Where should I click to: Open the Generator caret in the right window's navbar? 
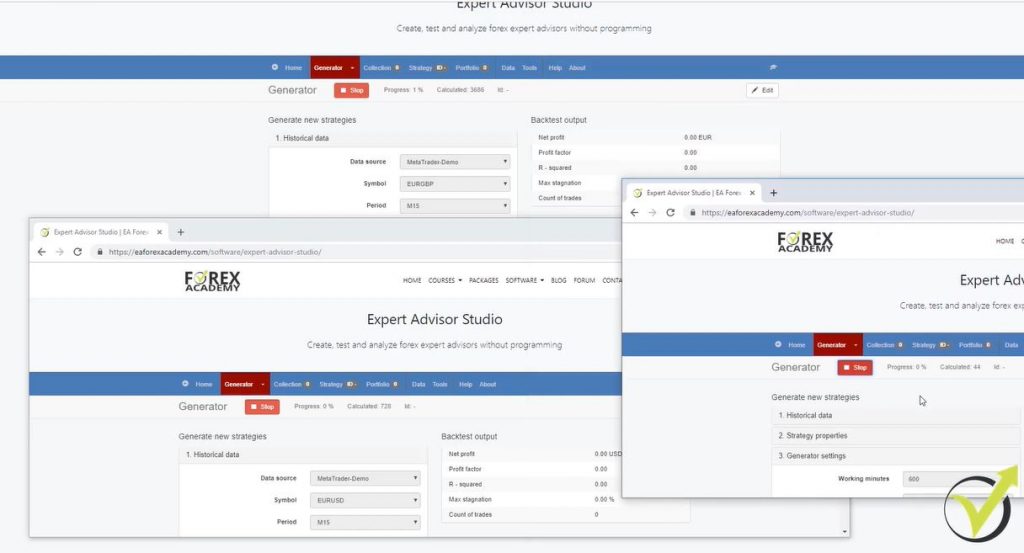[x=856, y=345]
